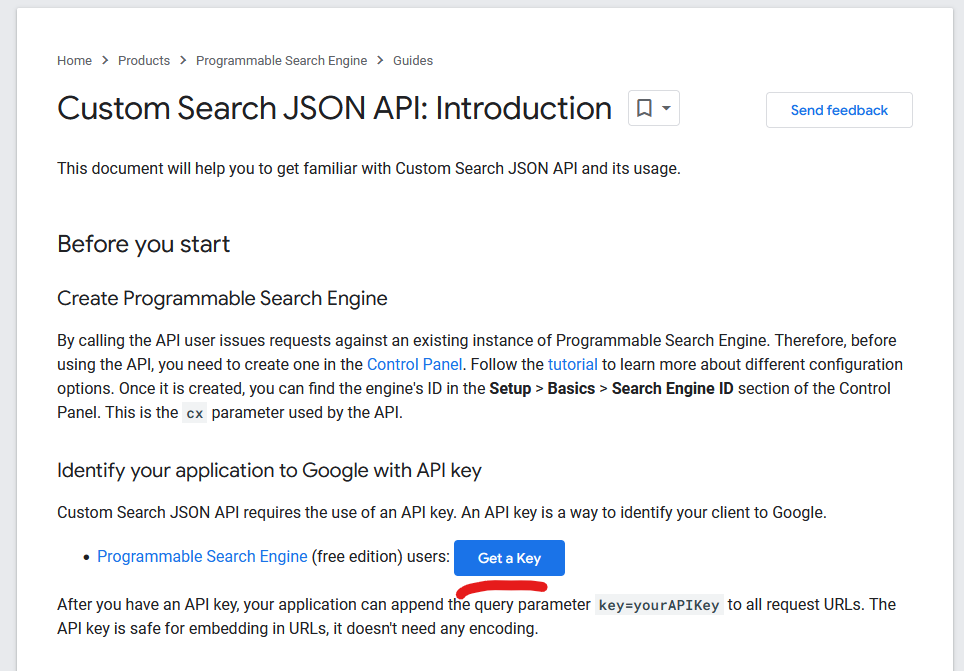Viewport: 964px width, 671px height.
Task: Click the cx code snippet
Action: click(x=194, y=413)
